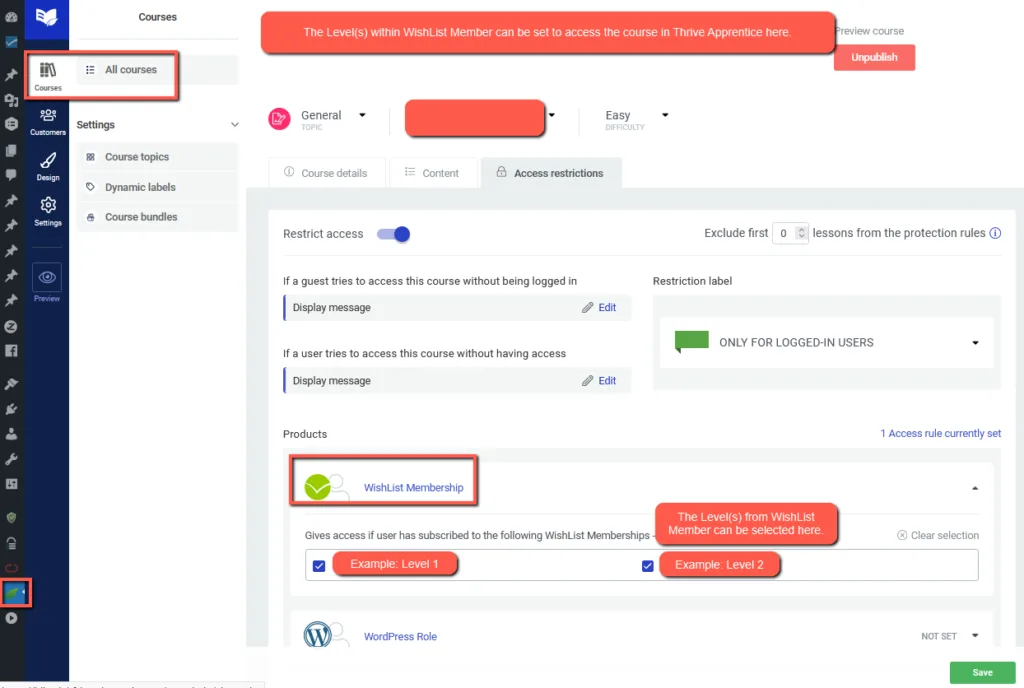Collapse the WishList Membership product section
The width and height of the screenshot is (1024, 688).
pyautogui.click(x=976, y=487)
